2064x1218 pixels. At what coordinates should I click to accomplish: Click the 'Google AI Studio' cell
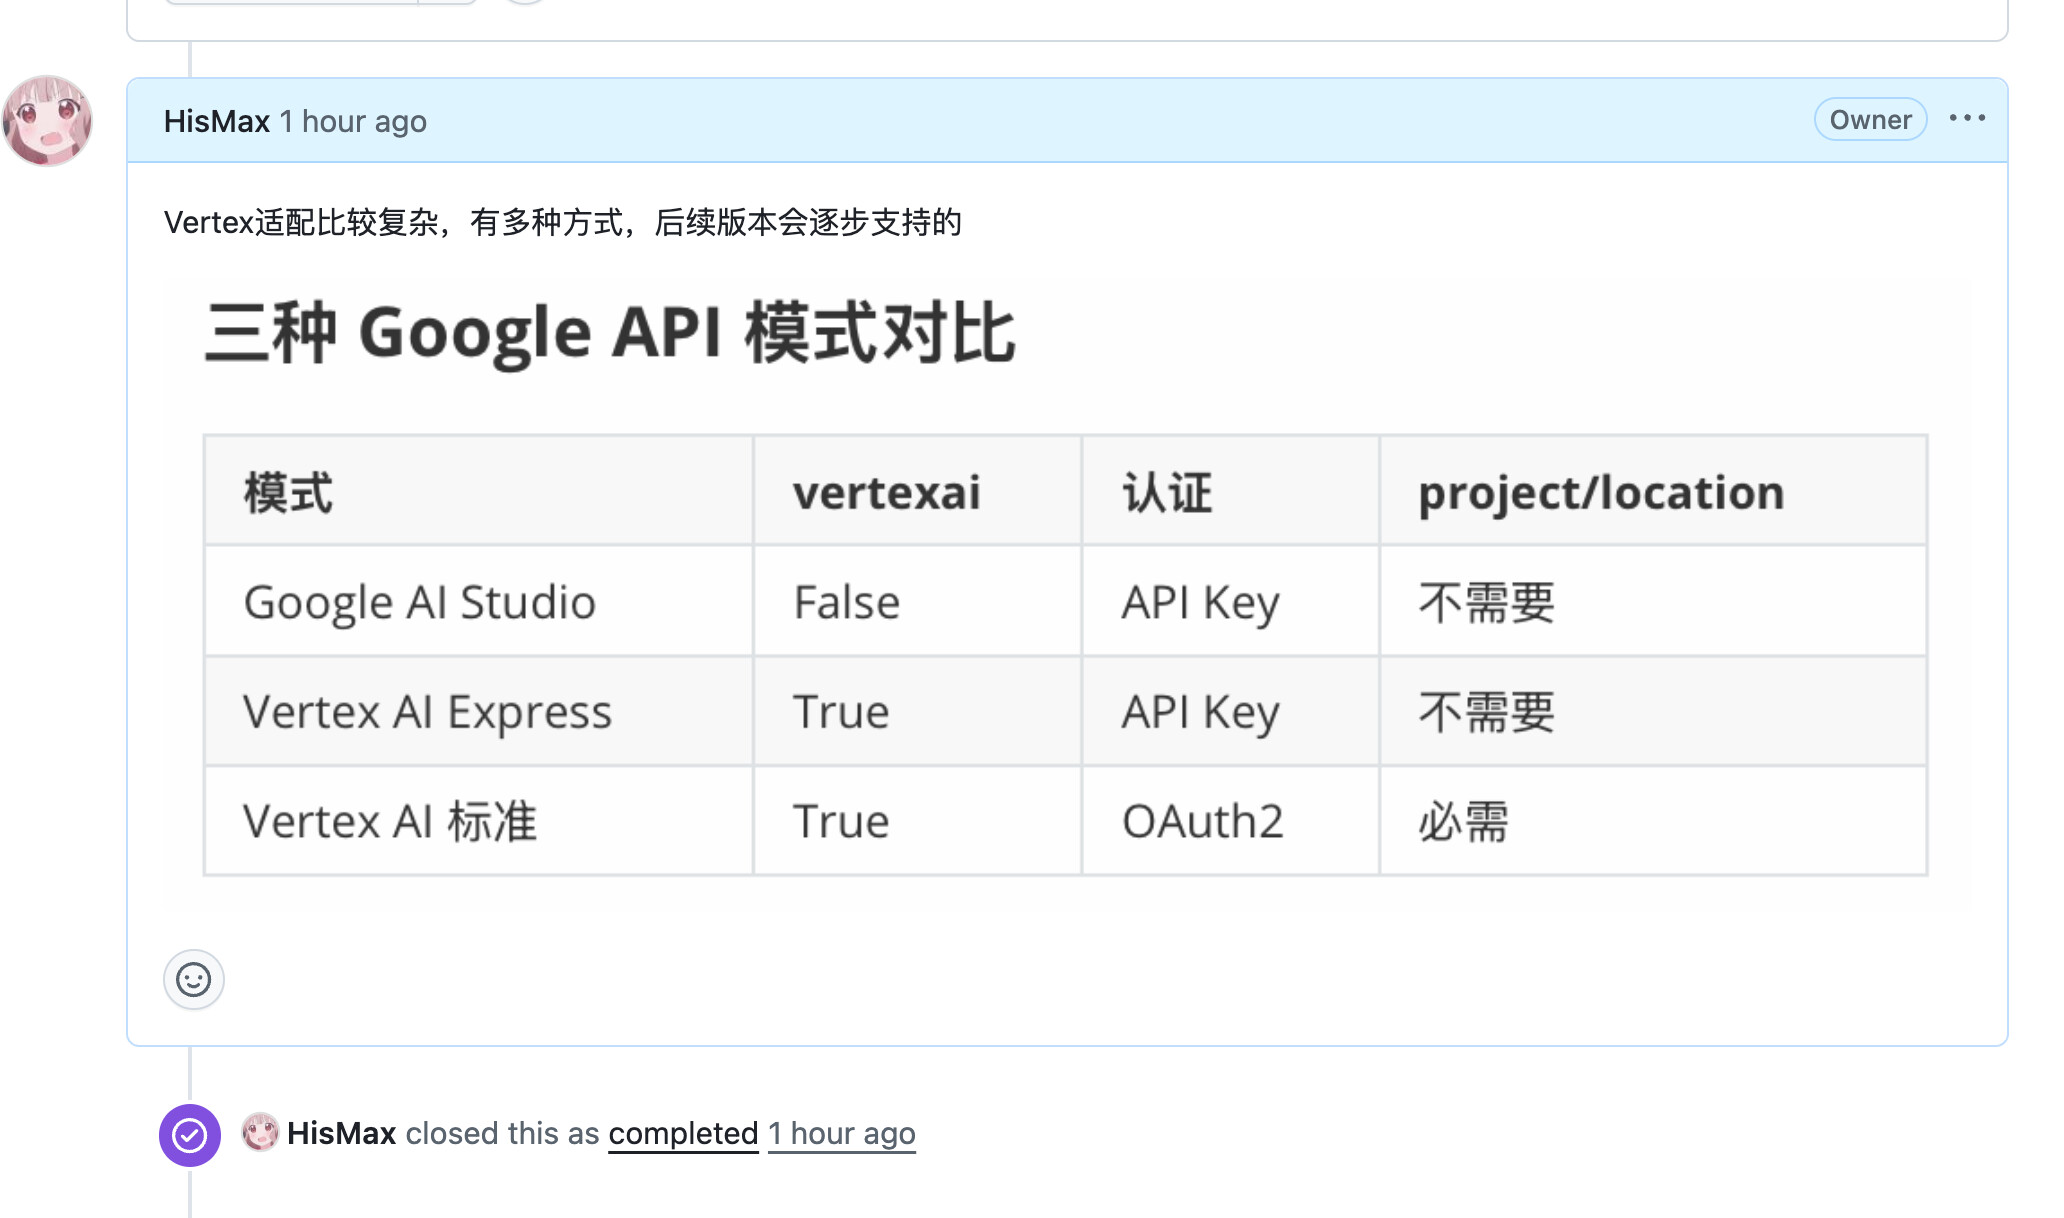[x=479, y=602]
